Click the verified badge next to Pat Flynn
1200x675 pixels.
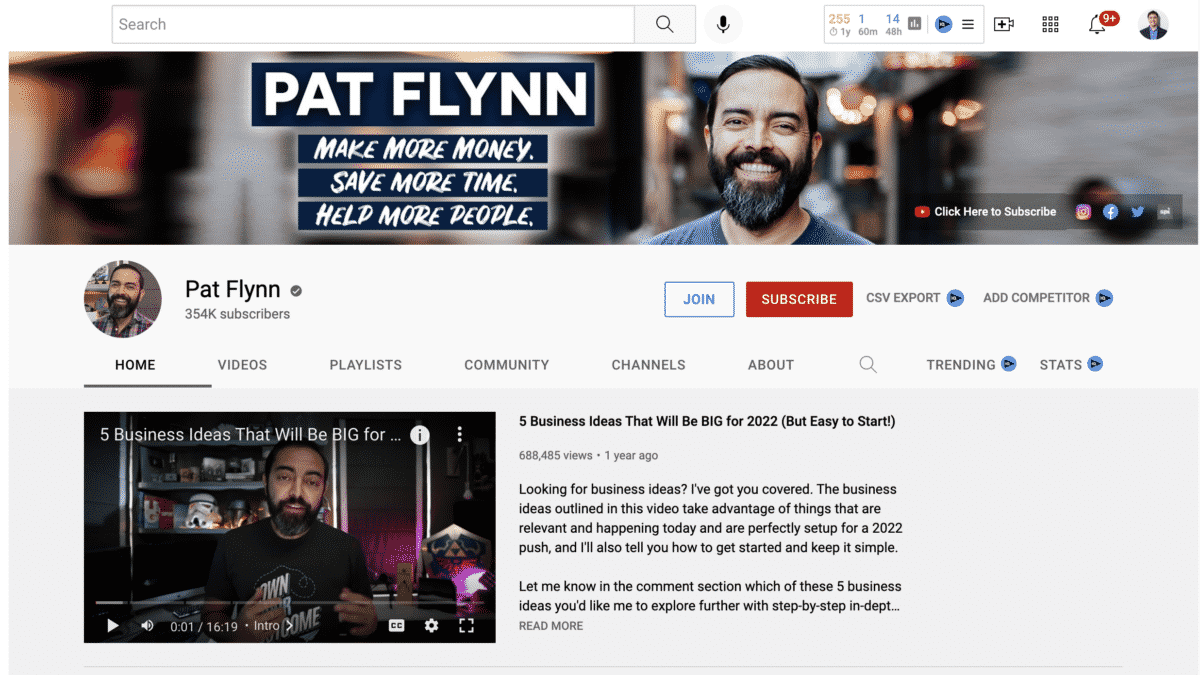point(296,291)
